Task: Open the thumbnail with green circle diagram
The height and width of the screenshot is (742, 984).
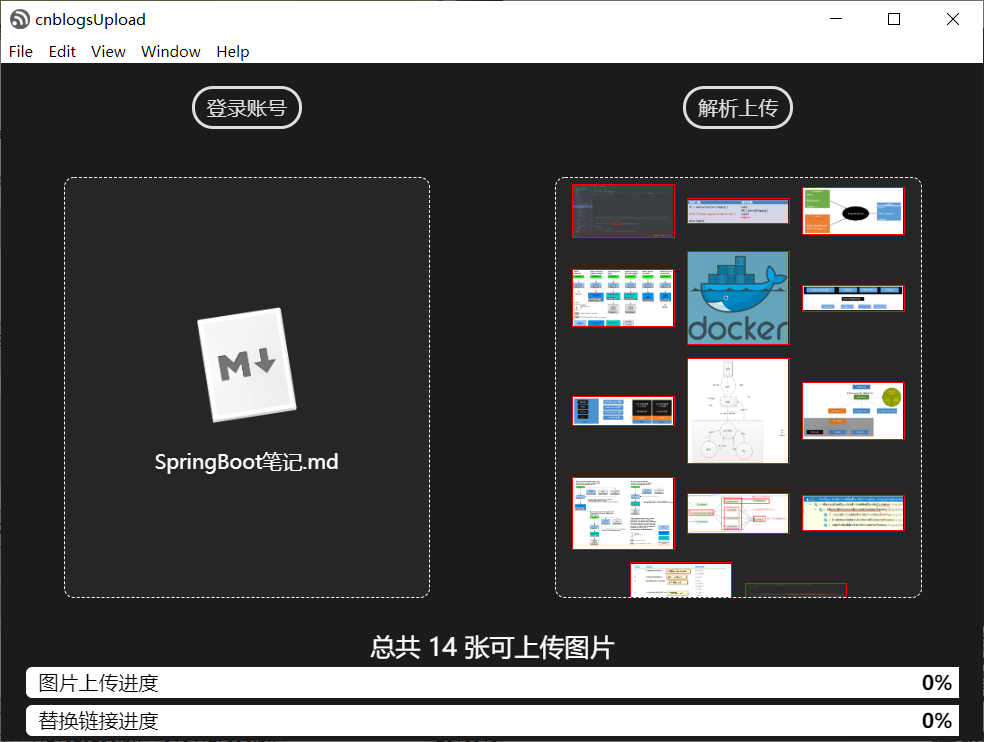Action: coord(853,411)
